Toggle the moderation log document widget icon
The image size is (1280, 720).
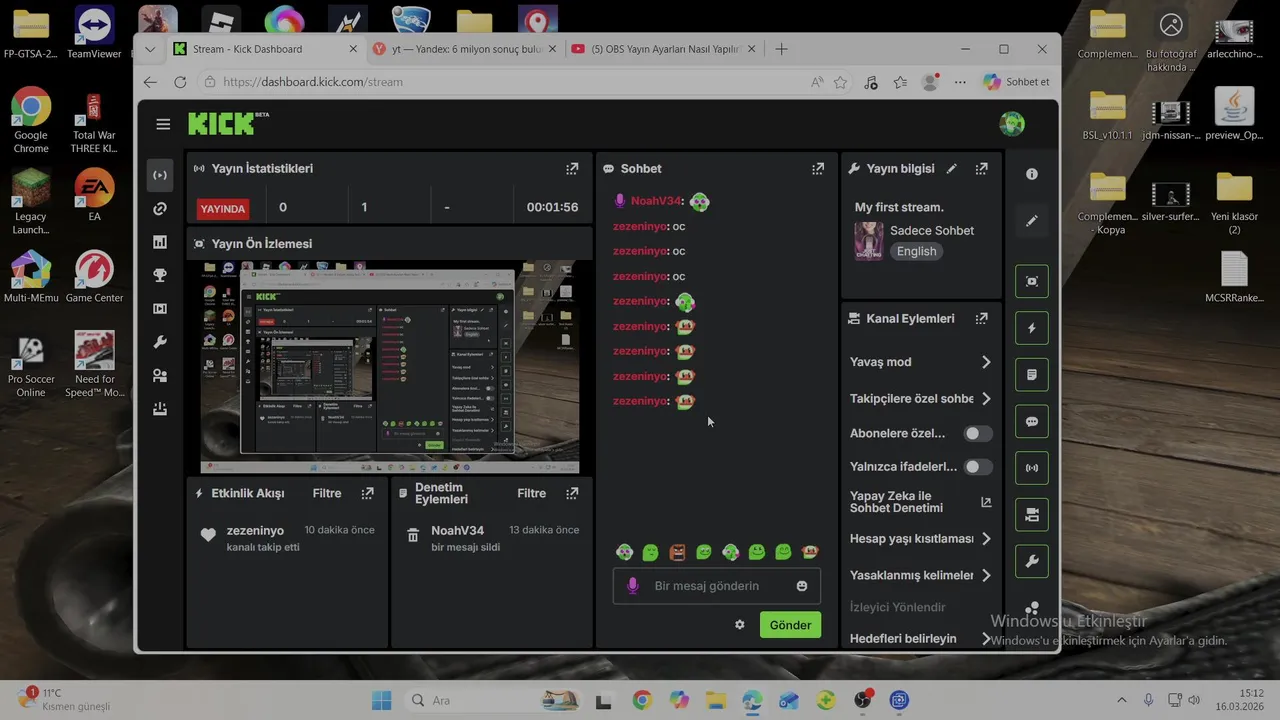pyautogui.click(x=1032, y=375)
